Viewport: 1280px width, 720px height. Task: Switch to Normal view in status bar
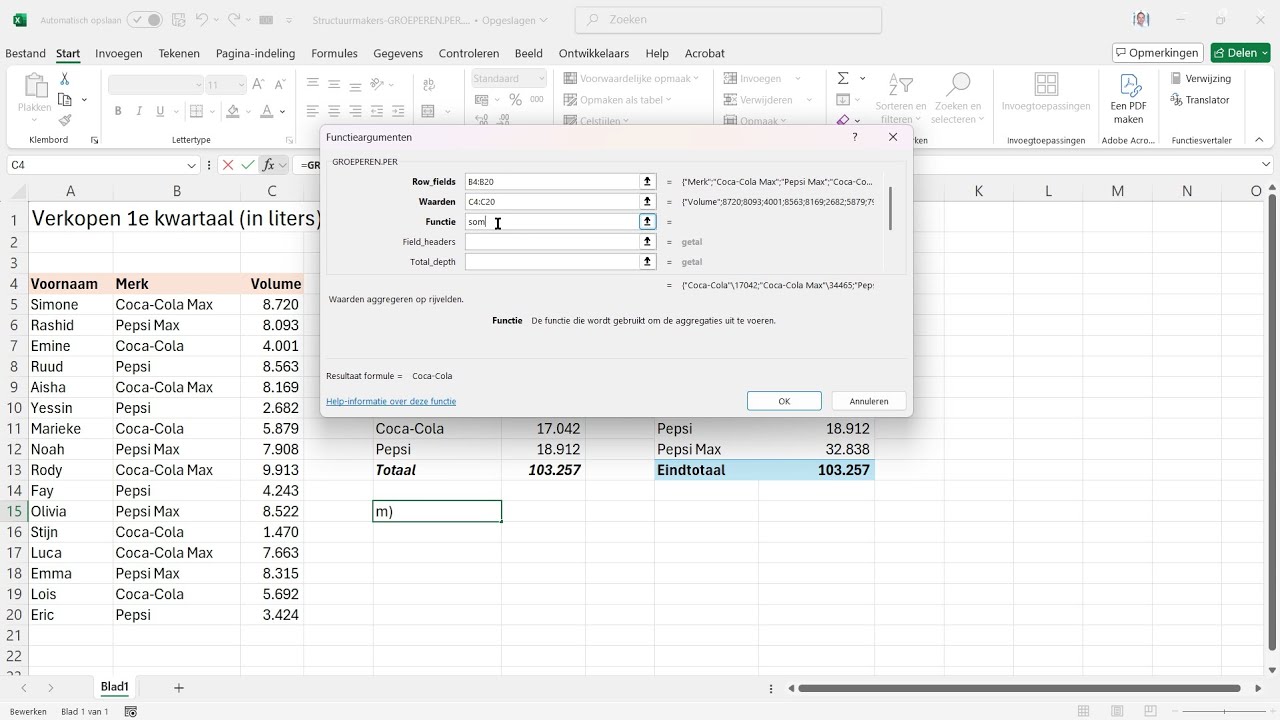click(x=1083, y=711)
